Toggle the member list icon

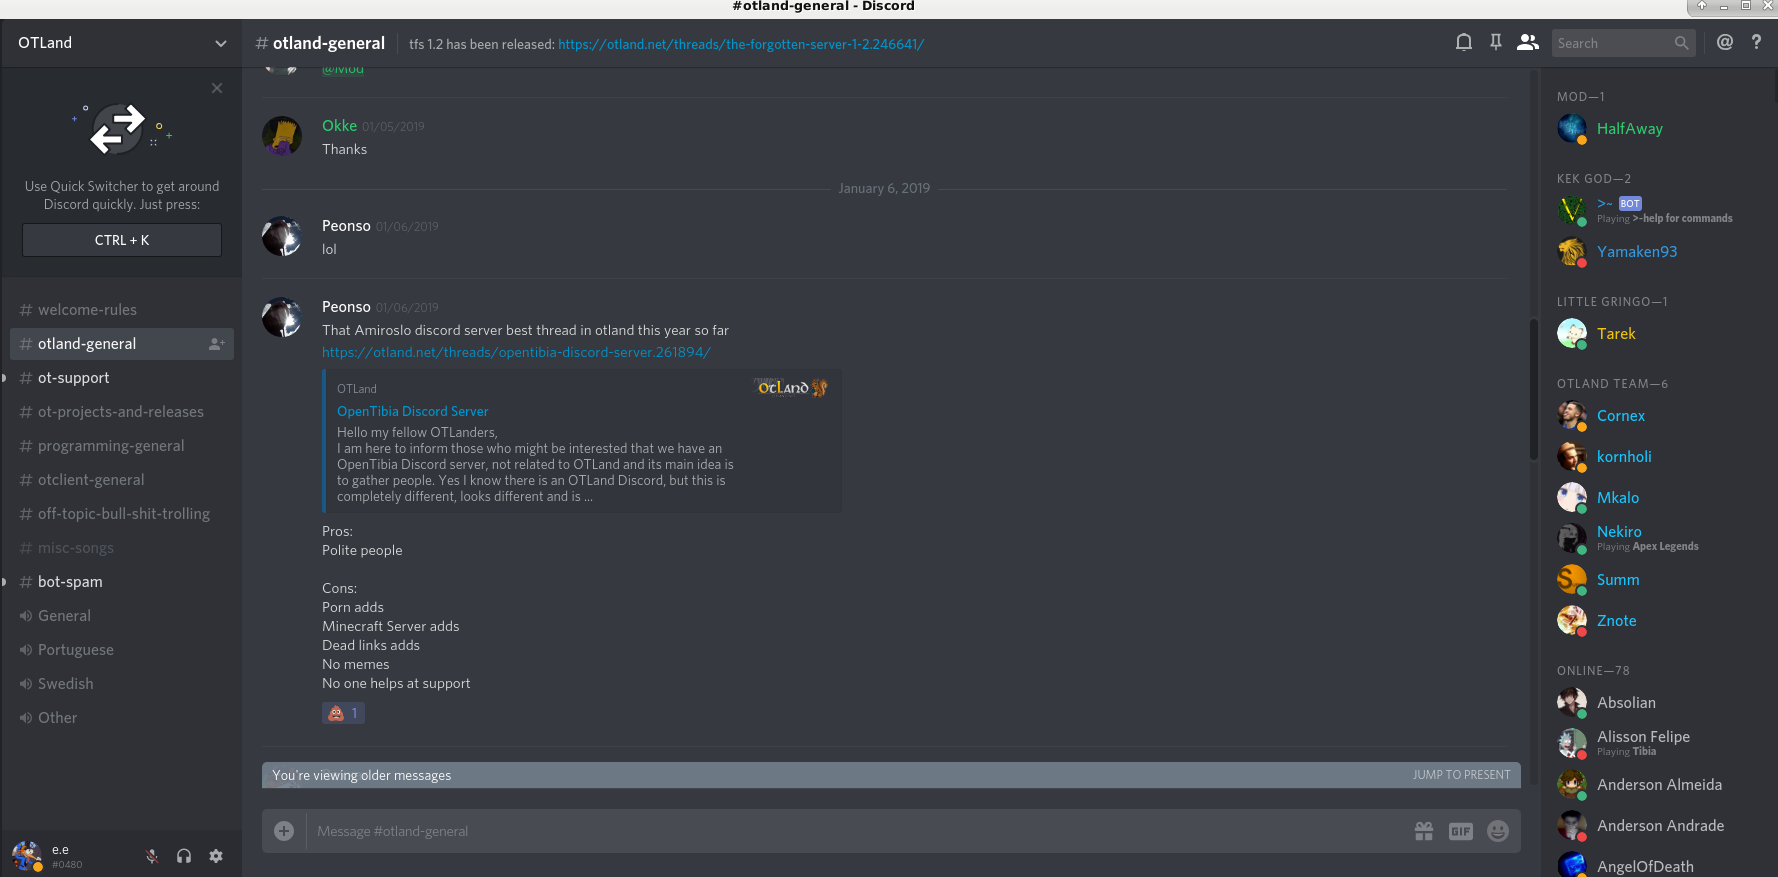[1527, 43]
